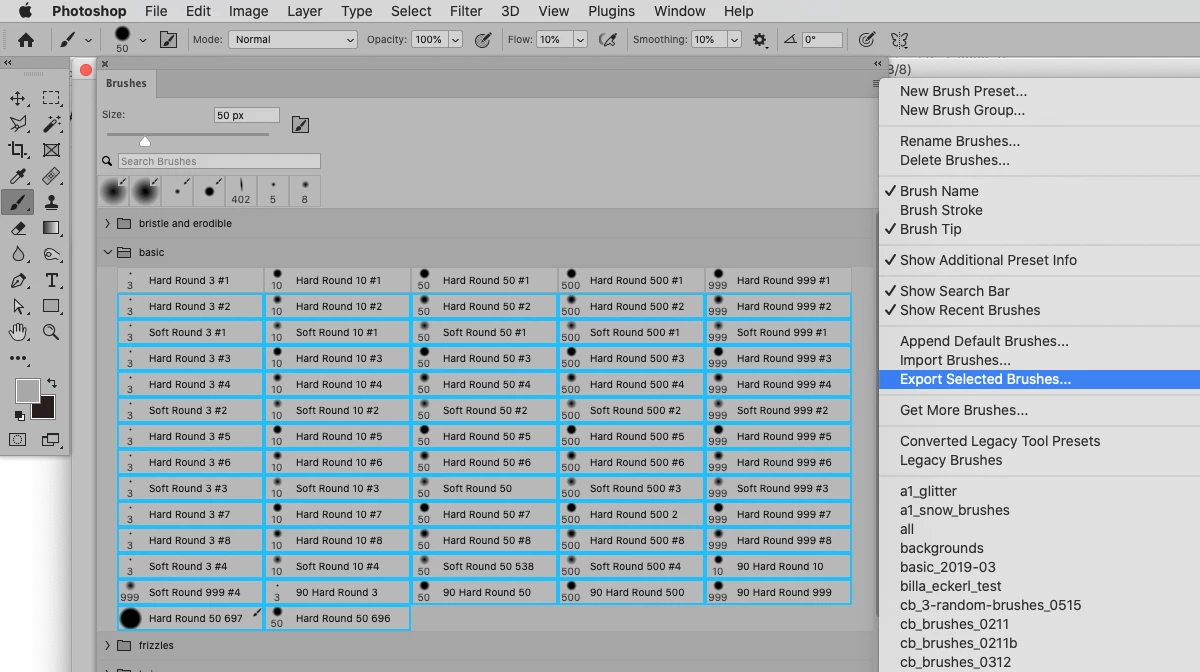Select the Magic Wand tool
Screen dimensions: 1200x672
coord(51,124)
